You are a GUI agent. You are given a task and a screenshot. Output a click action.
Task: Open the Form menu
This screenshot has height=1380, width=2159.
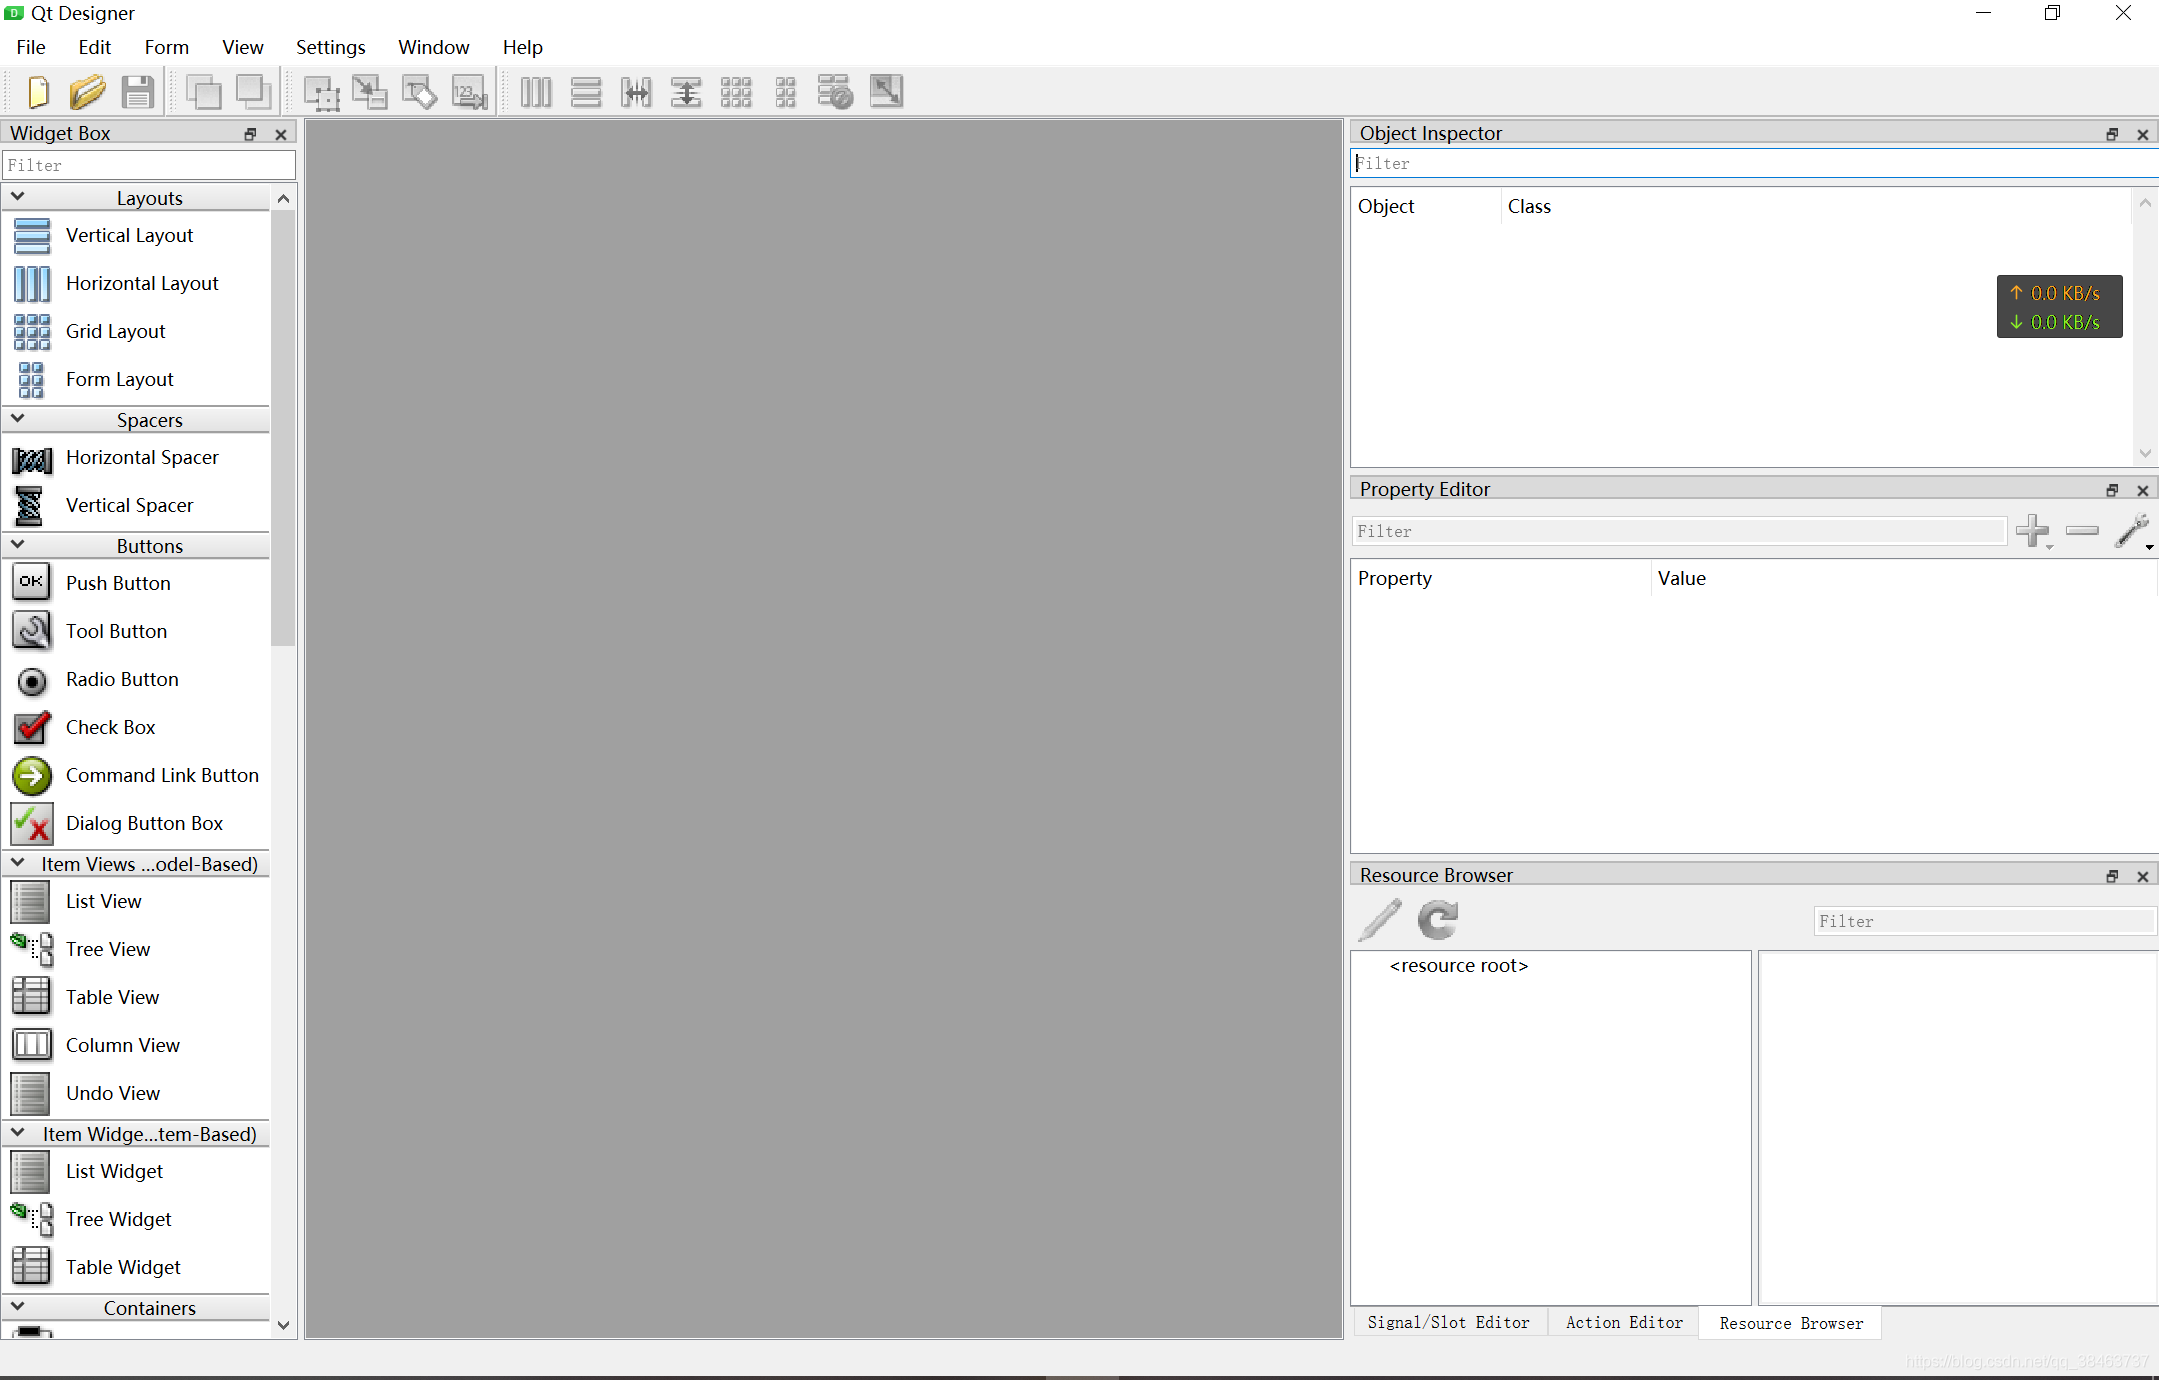point(166,47)
